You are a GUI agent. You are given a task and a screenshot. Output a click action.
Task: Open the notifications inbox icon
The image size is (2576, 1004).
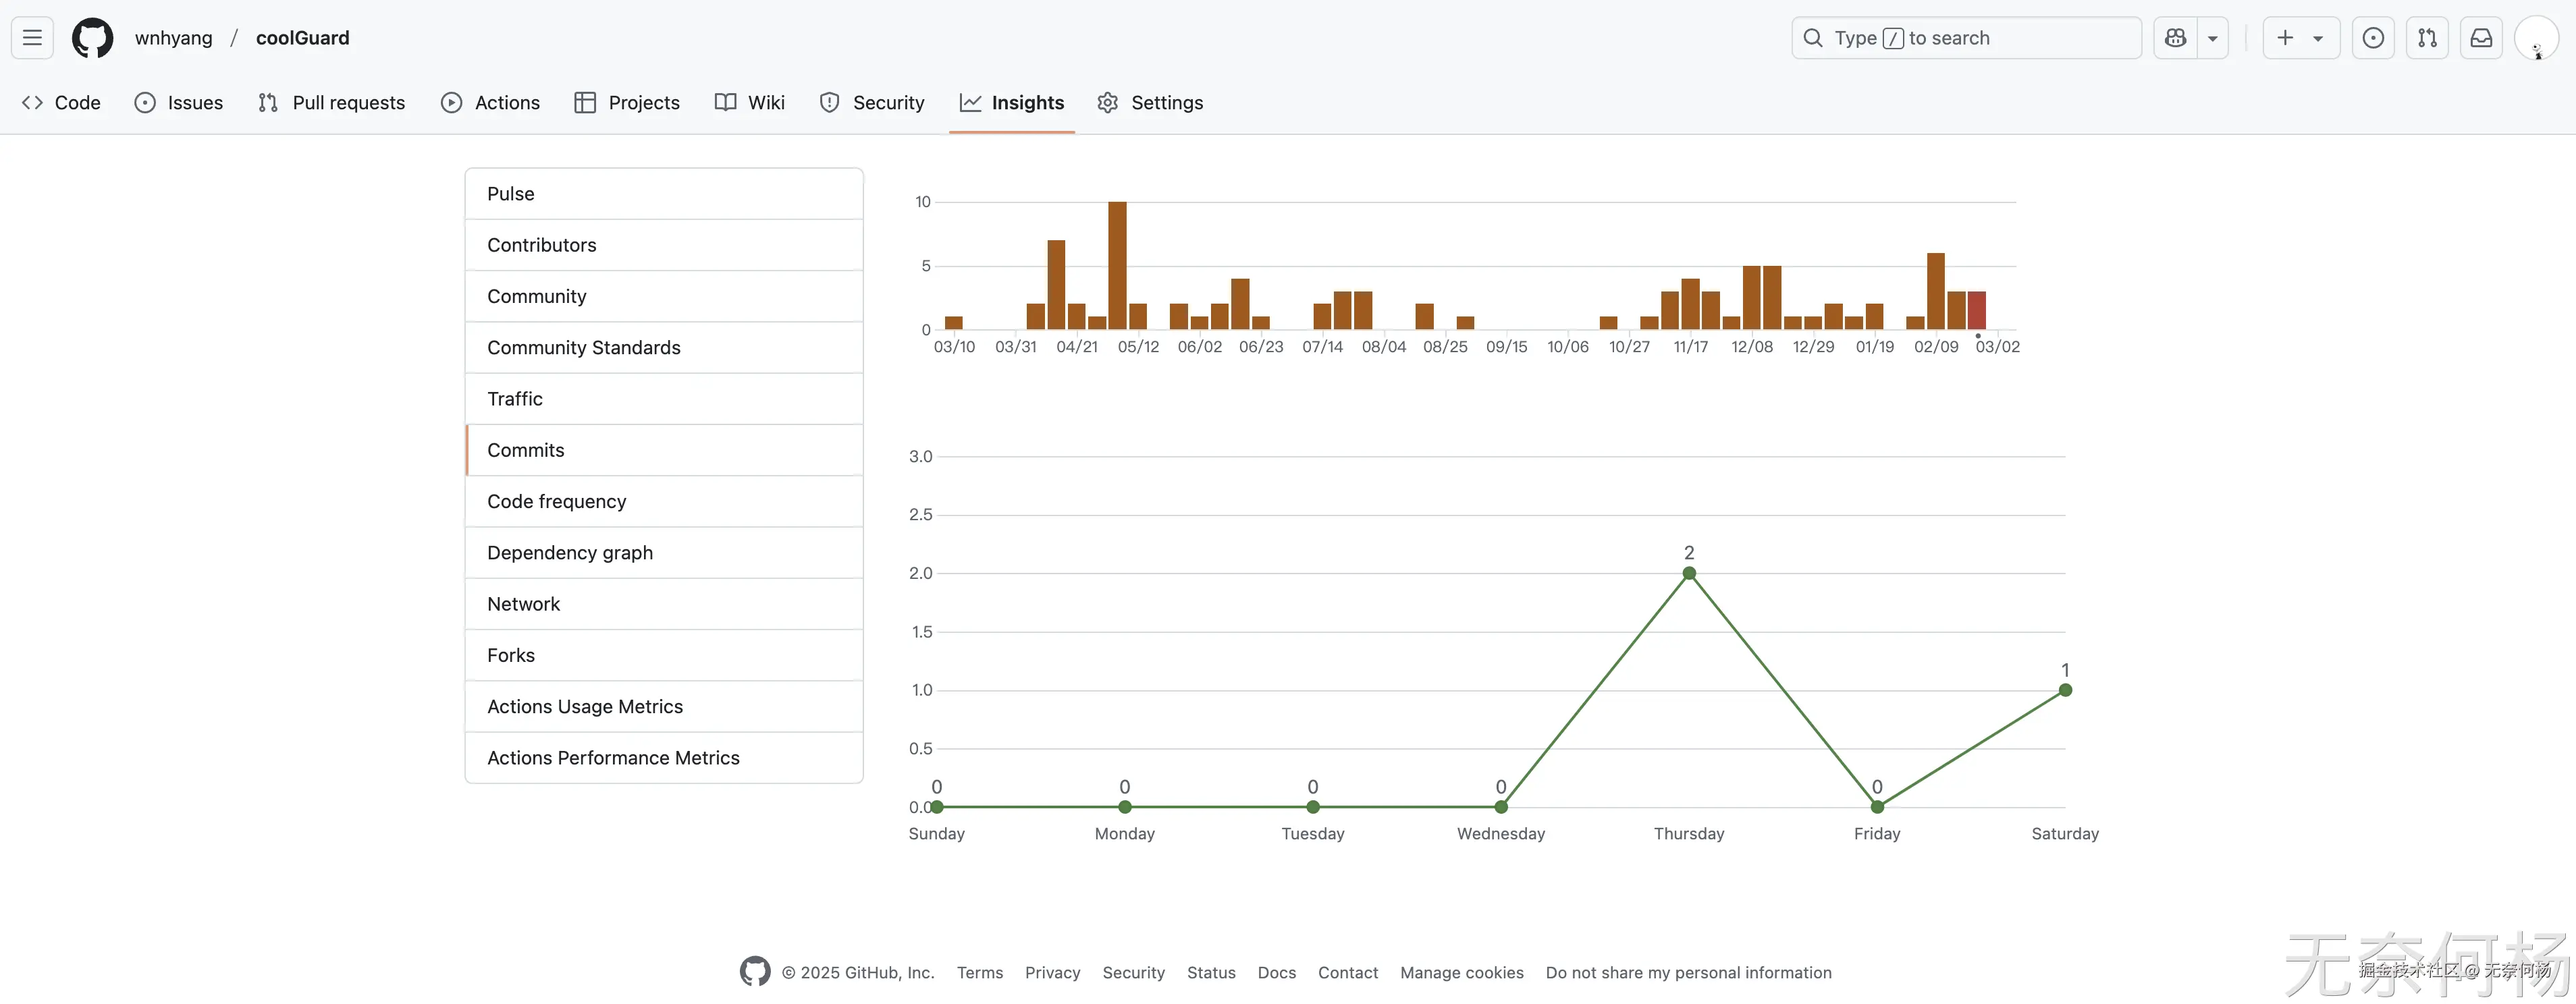coord(2480,38)
